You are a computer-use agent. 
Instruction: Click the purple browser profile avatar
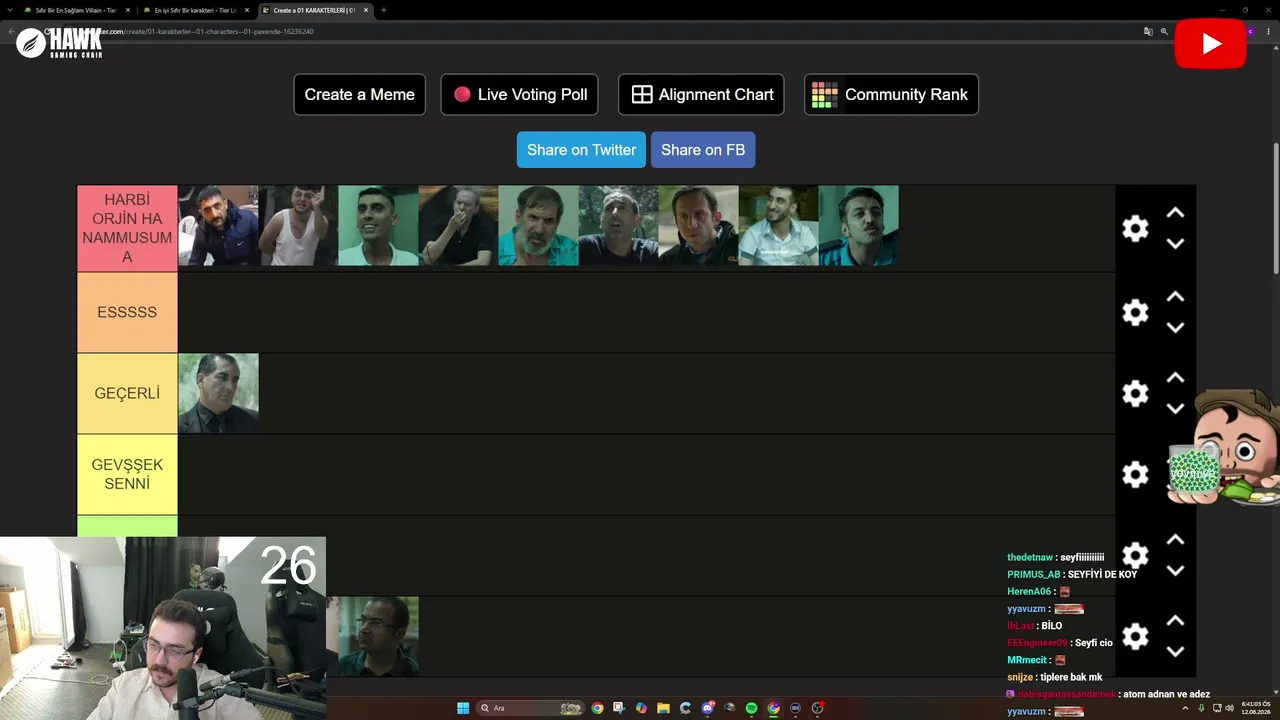[1250, 31]
